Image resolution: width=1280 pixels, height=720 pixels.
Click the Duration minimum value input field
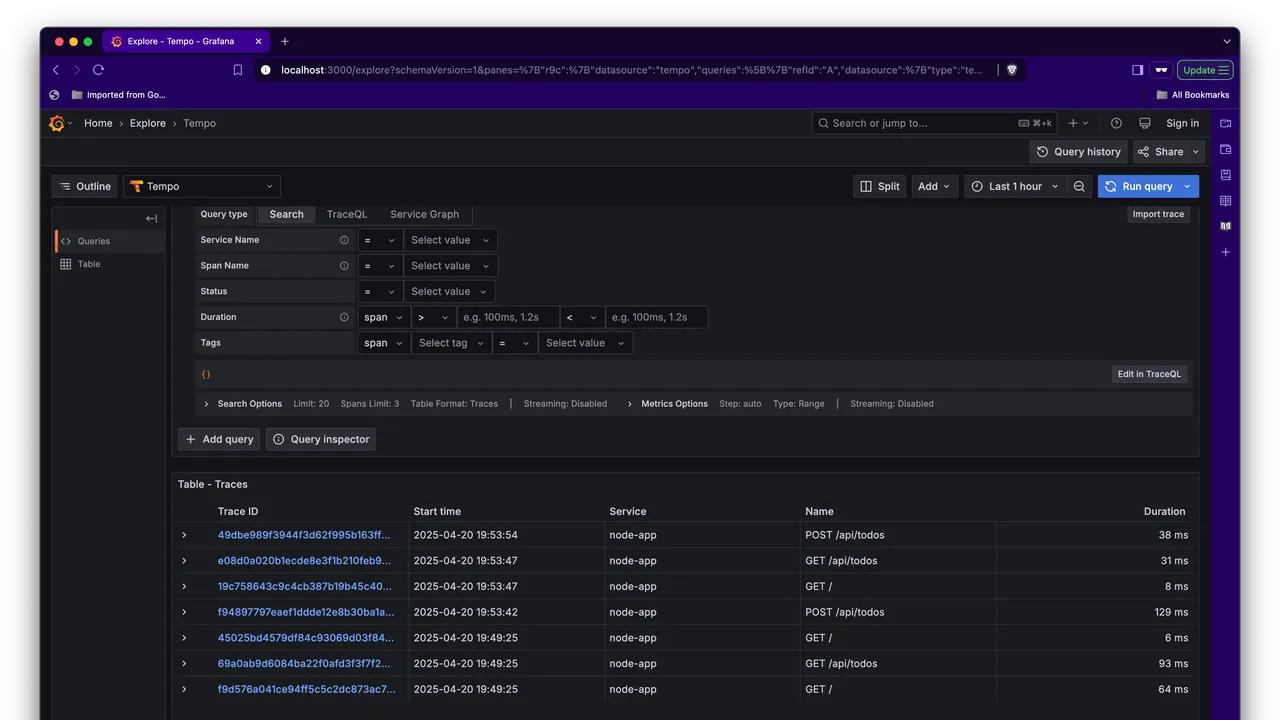(508, 317)
